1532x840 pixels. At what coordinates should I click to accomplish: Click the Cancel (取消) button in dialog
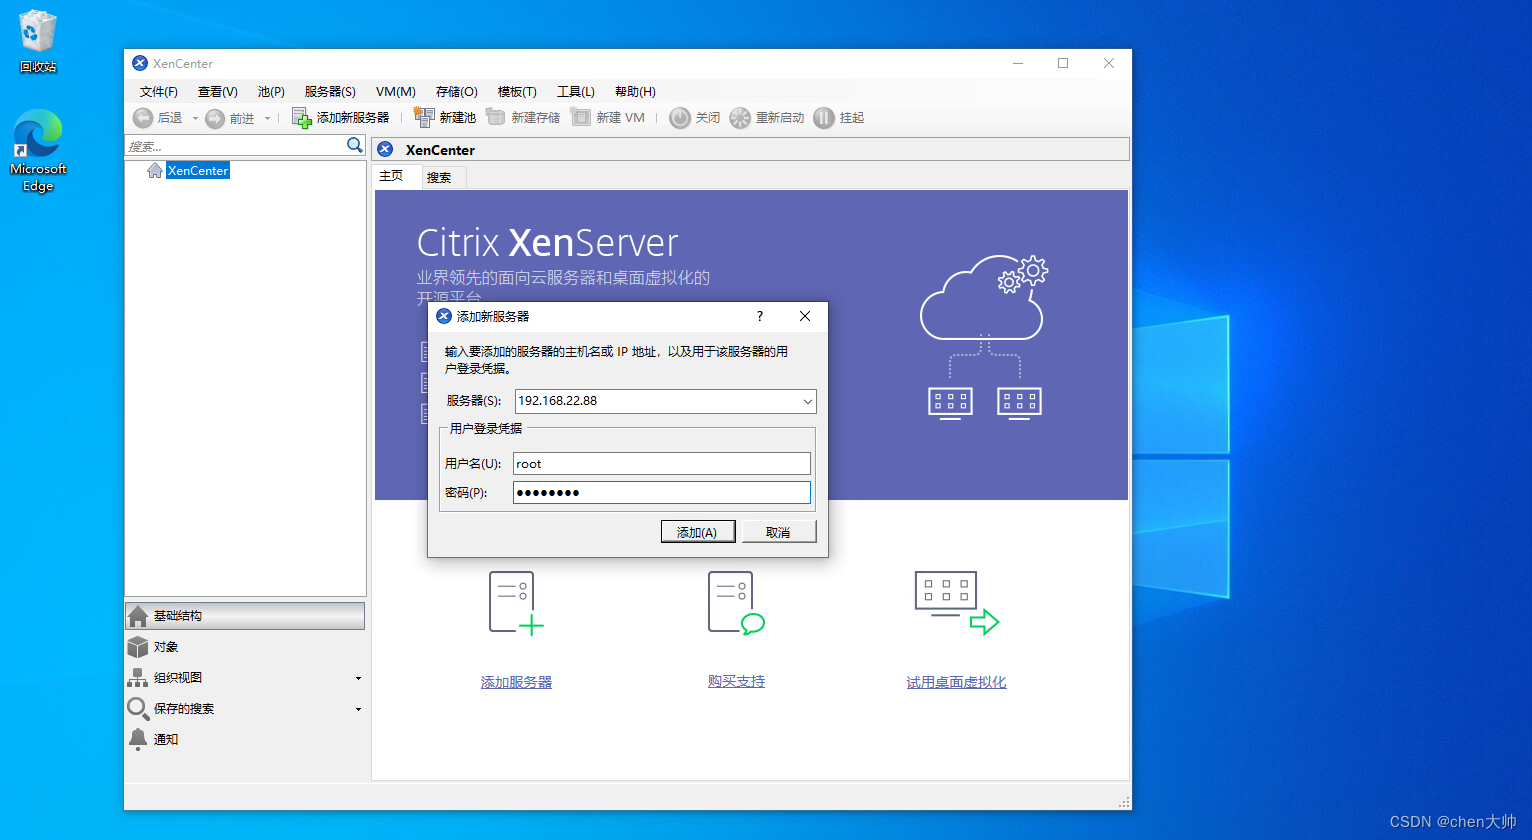coord(779,532)
